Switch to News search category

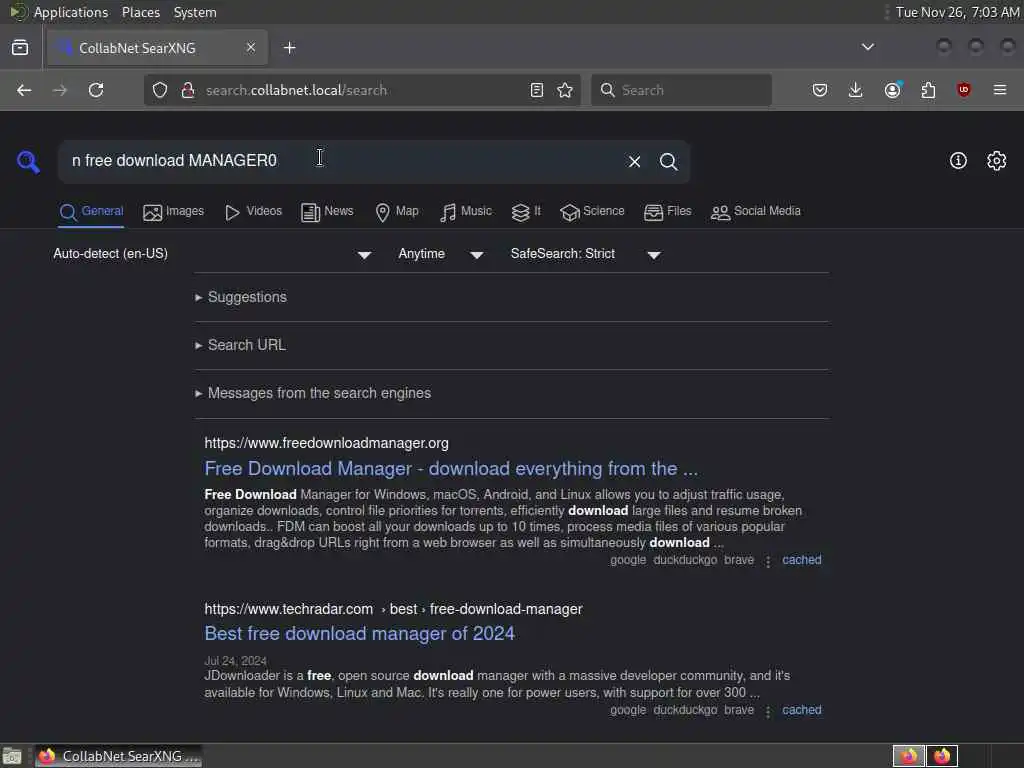[327, 212]
